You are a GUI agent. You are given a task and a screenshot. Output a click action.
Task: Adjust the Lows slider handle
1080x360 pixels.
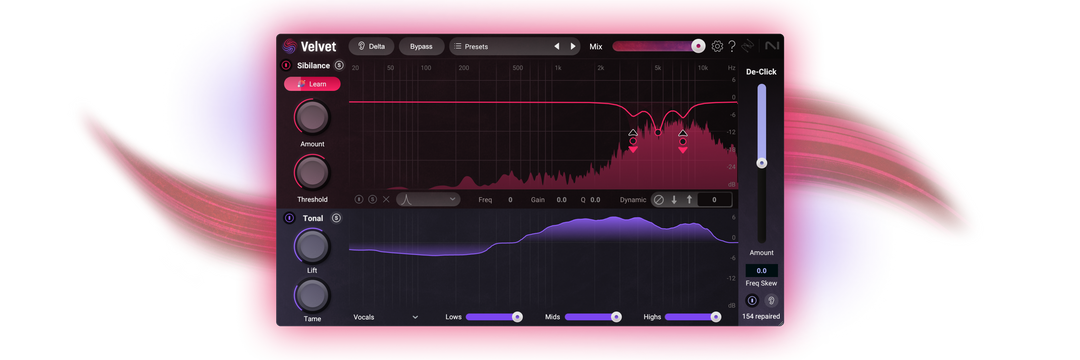[517, 317]
